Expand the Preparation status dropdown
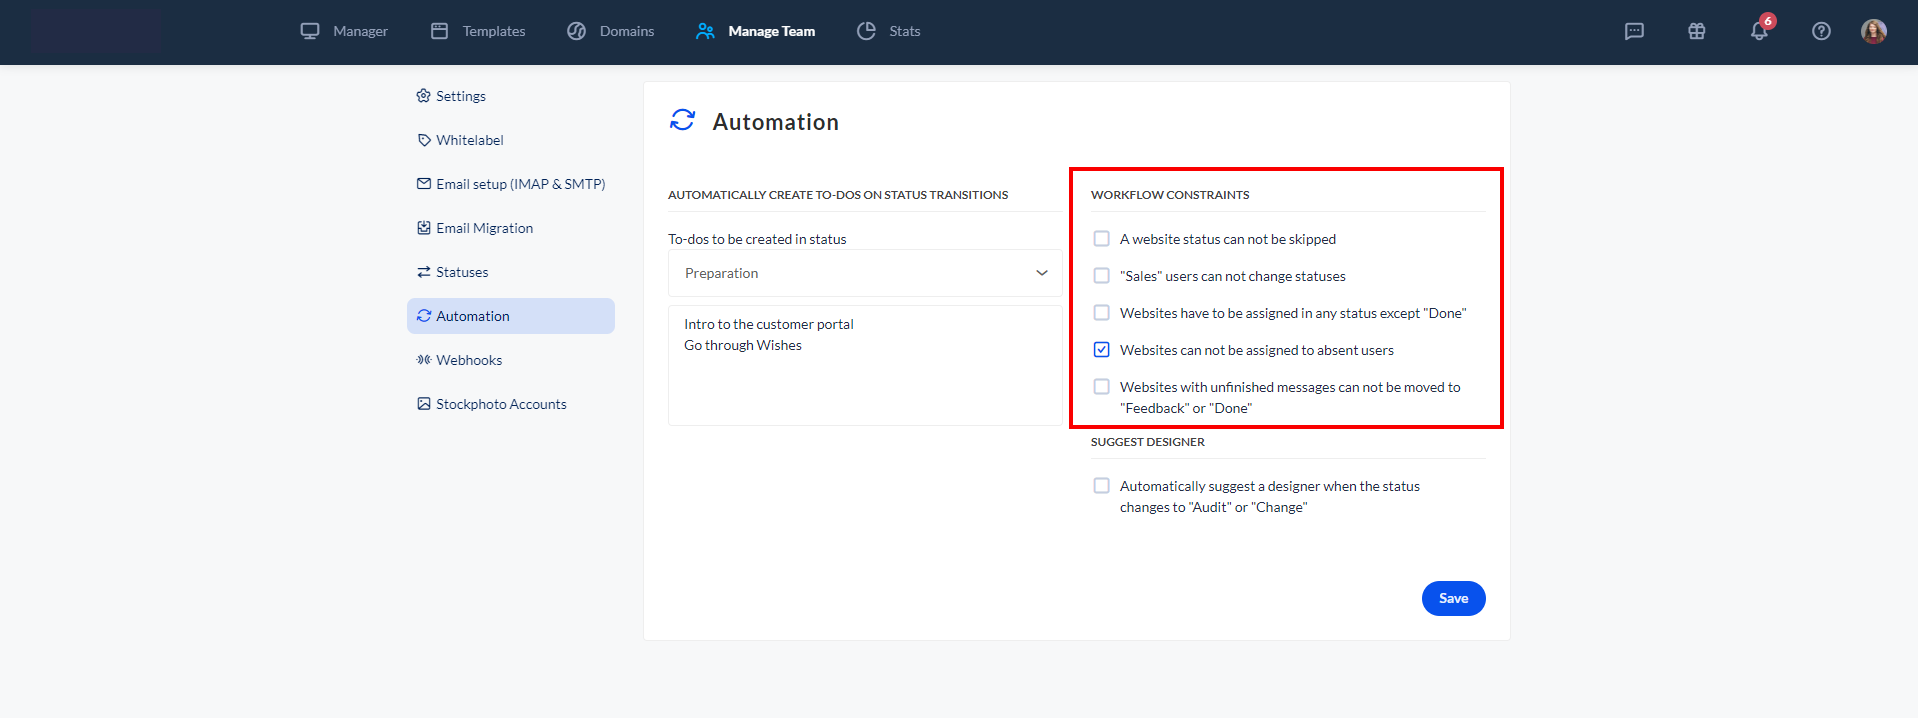 tap(864, 273)
